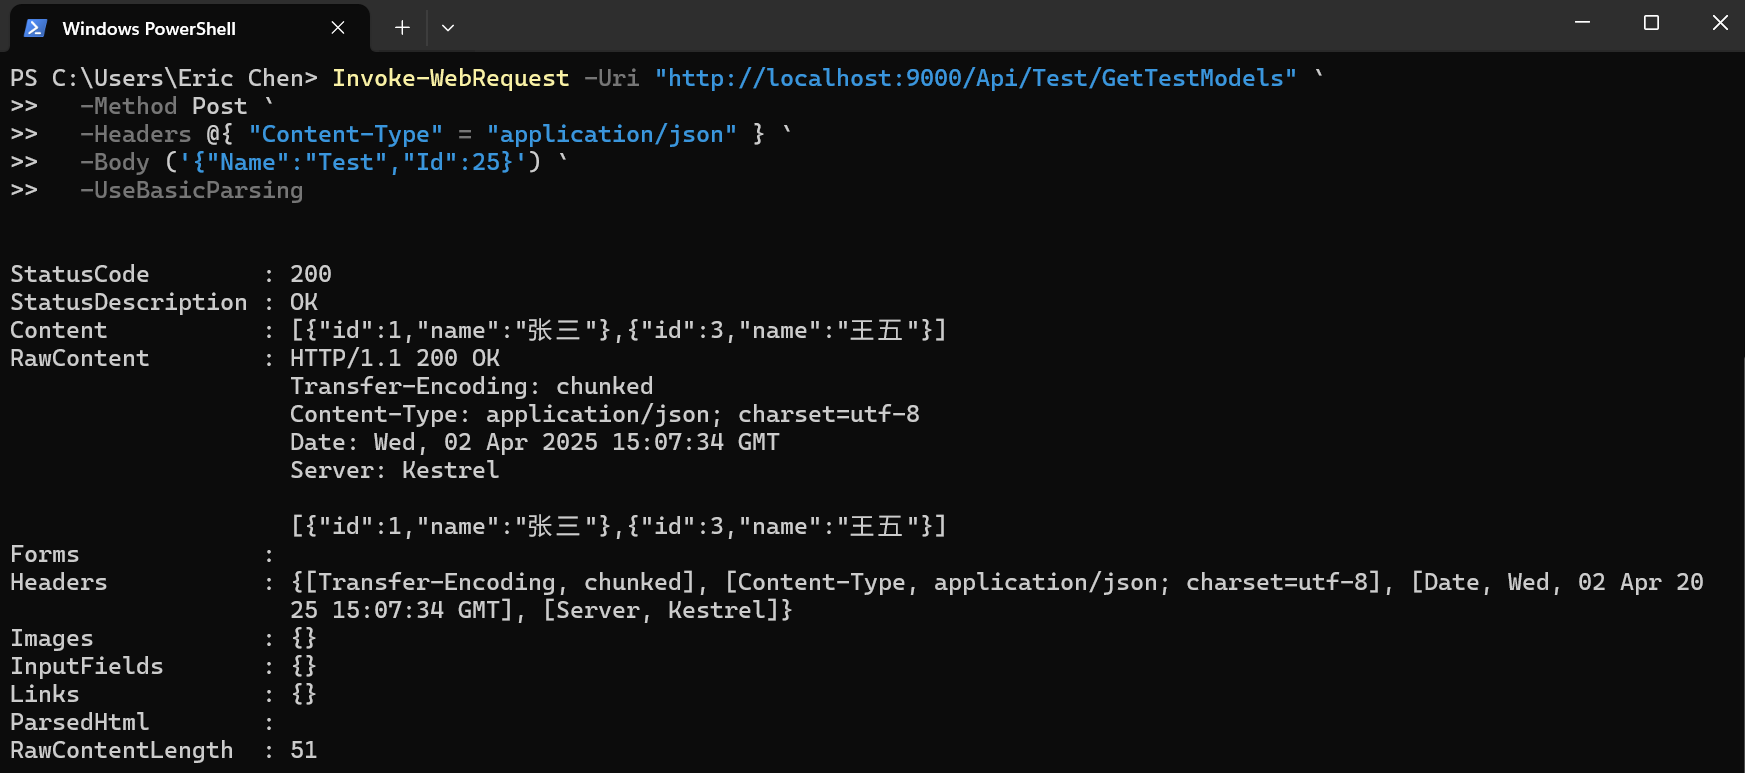Maximize the terminal window
Screen dimensions: 1745x773
pyautogui.click(x=1651, y=22)
